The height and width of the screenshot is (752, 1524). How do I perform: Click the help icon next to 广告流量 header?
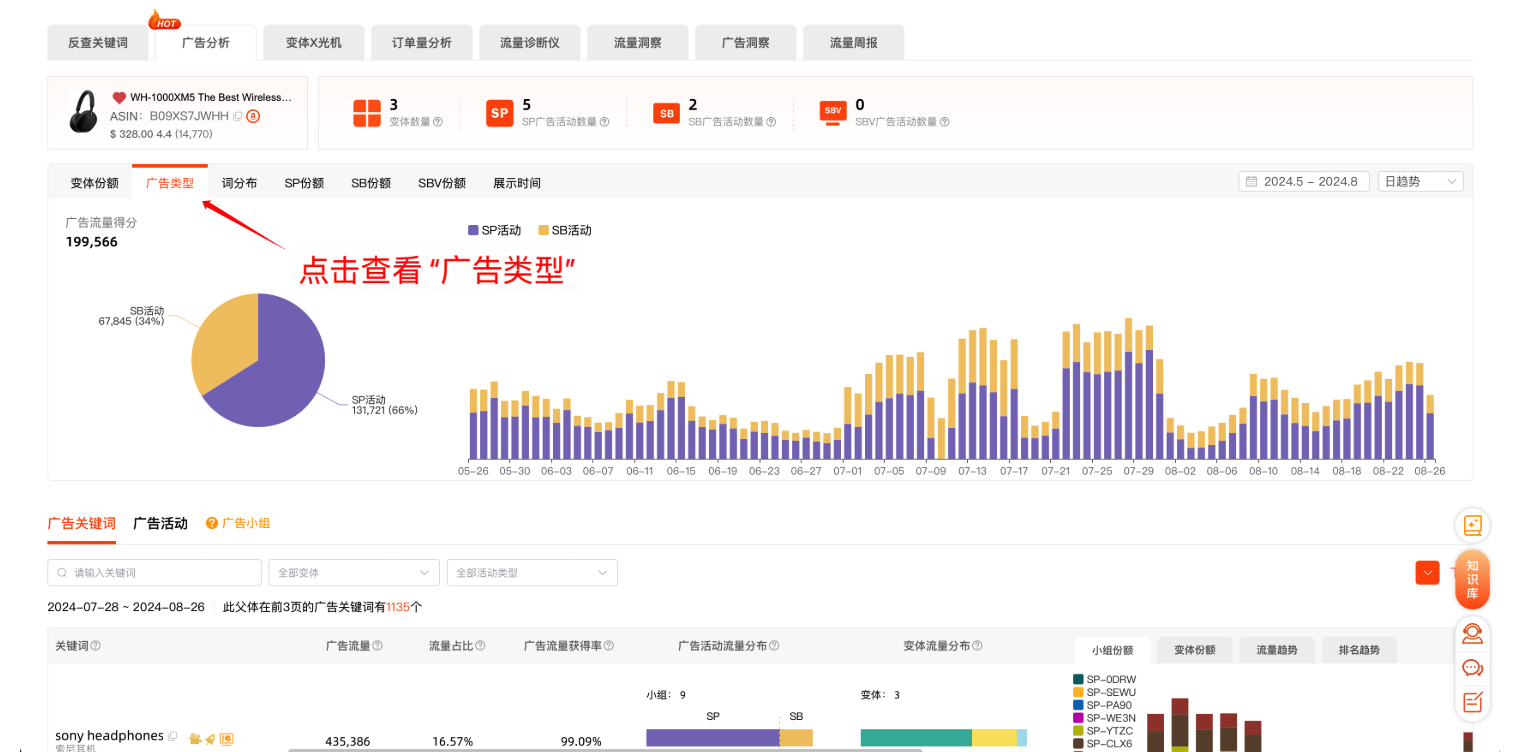(378, 646)
